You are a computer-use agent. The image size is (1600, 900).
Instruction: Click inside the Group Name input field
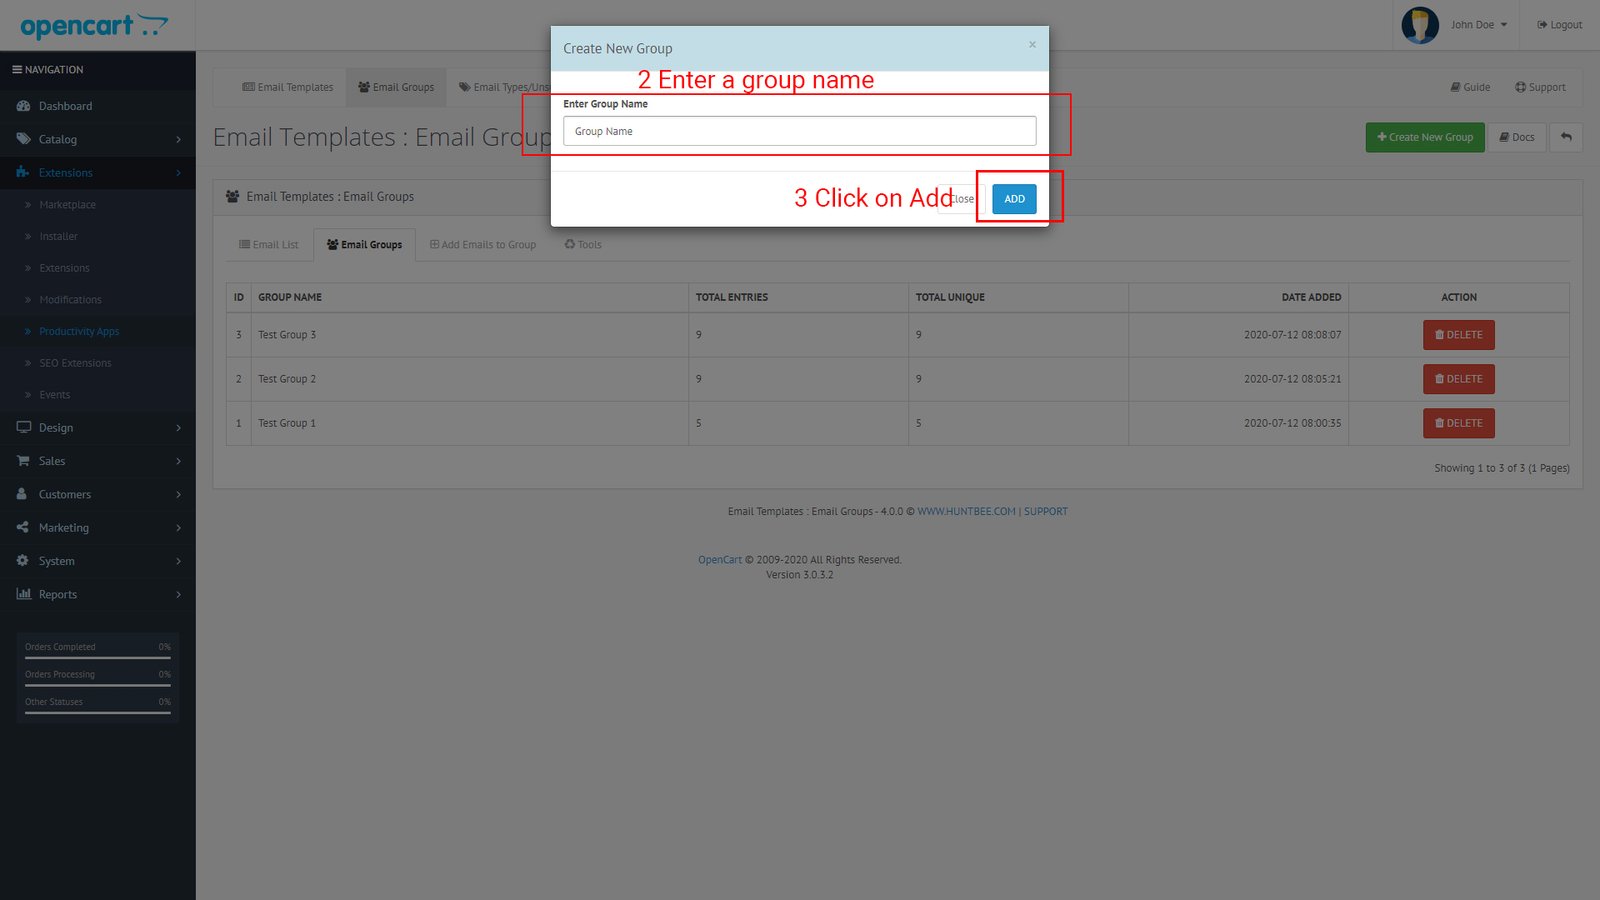[x=799, y=131]
